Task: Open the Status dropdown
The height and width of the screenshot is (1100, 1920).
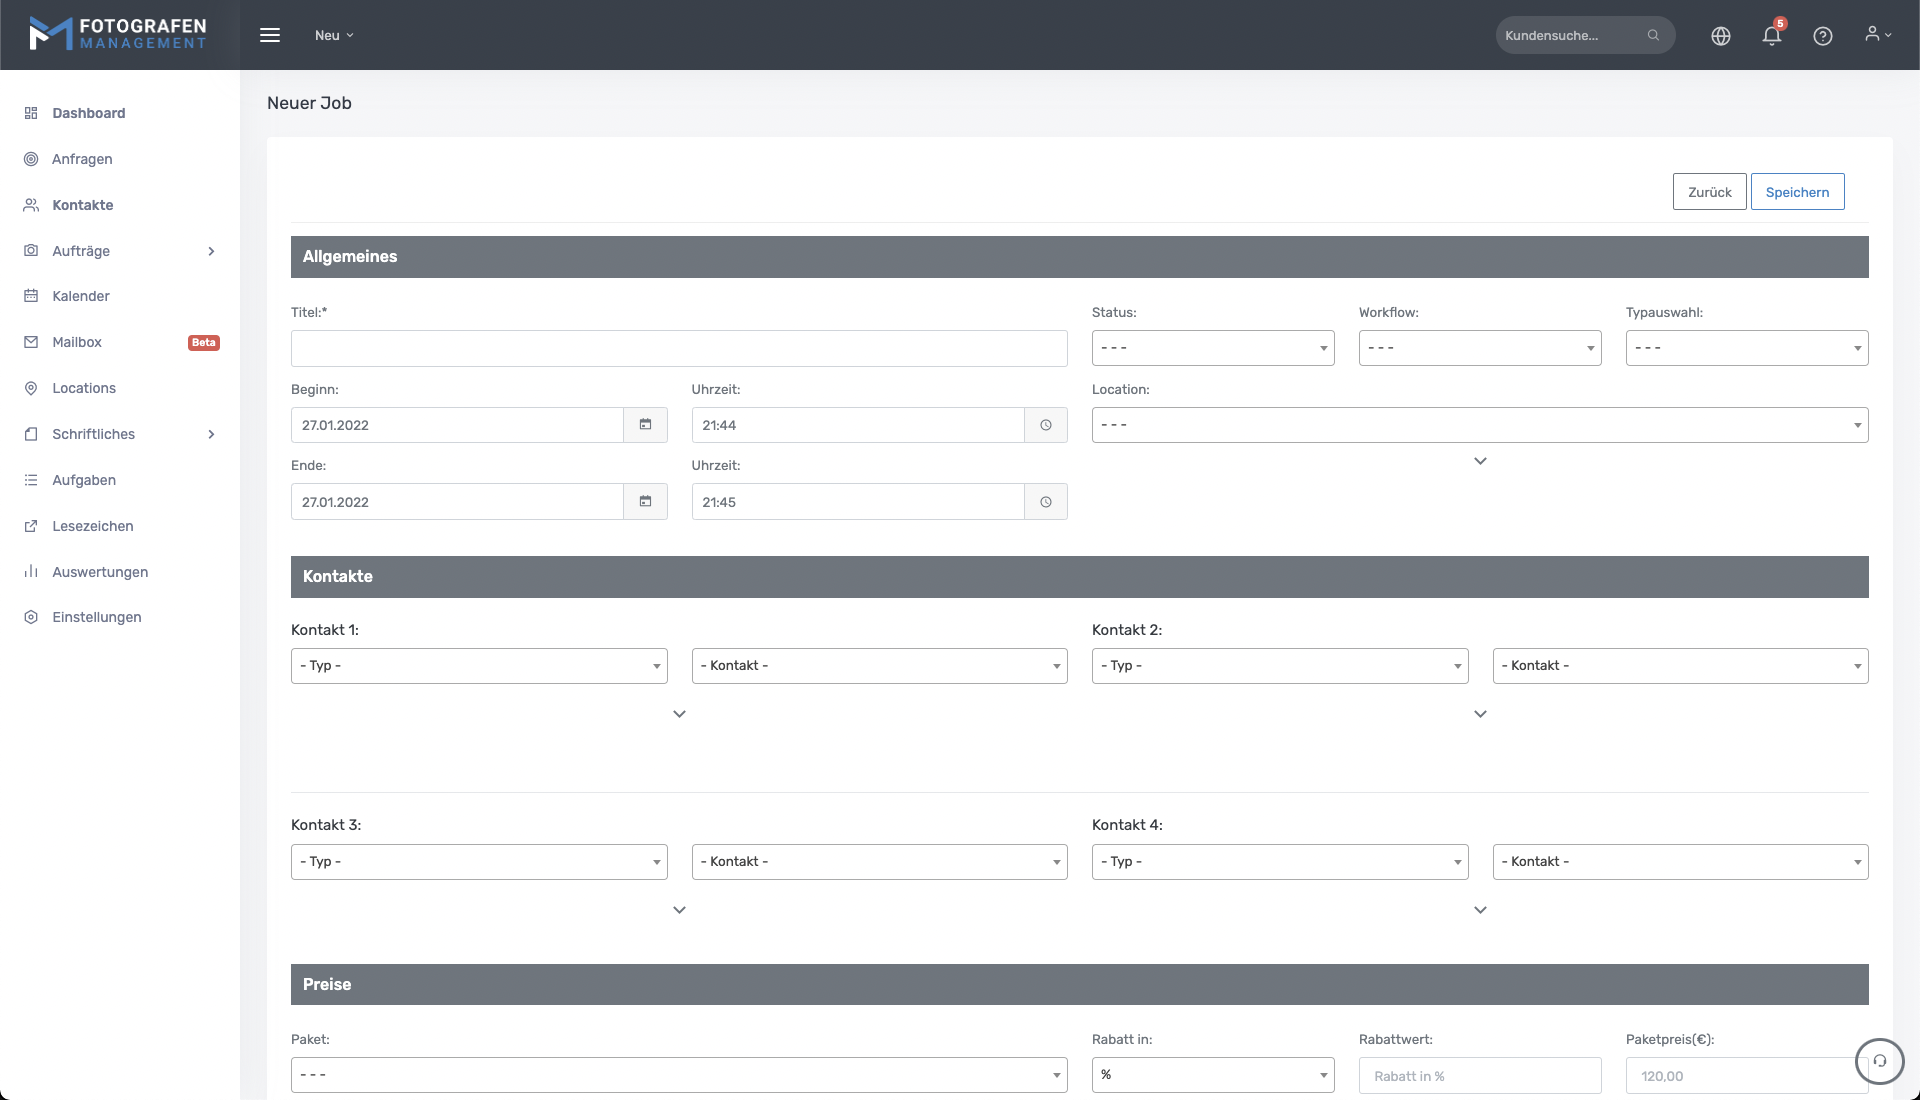Action: click(x=1212, y=348)
